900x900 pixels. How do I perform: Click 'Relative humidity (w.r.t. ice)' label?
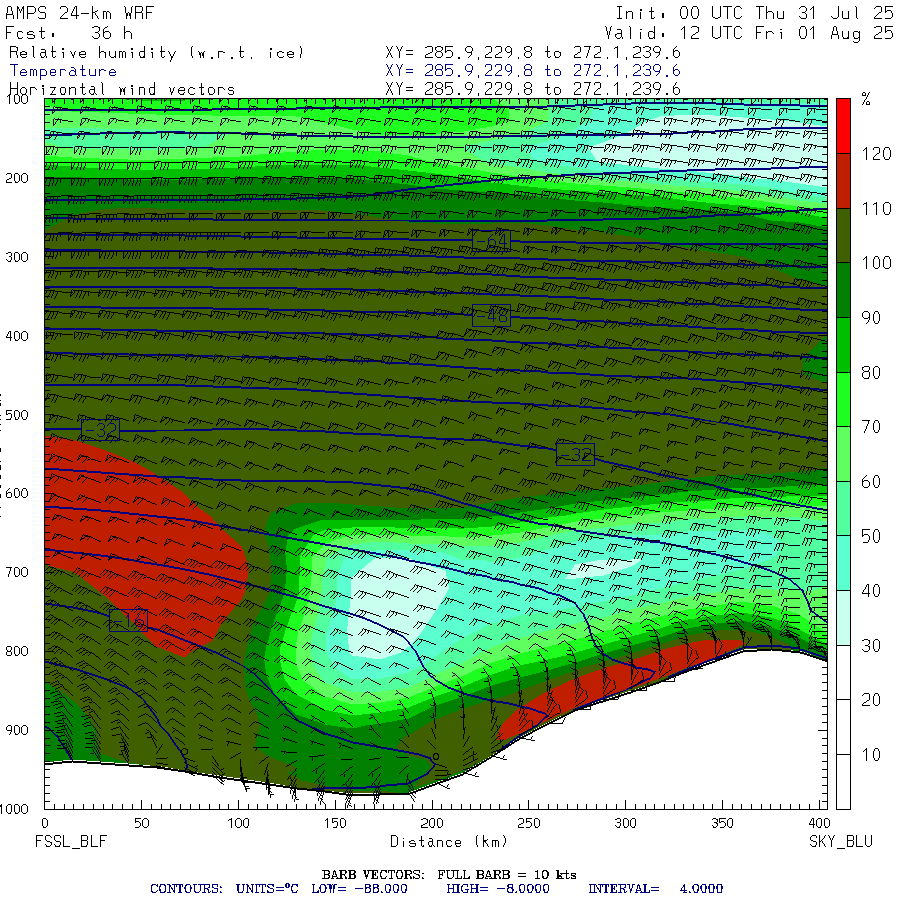point(156,53)
